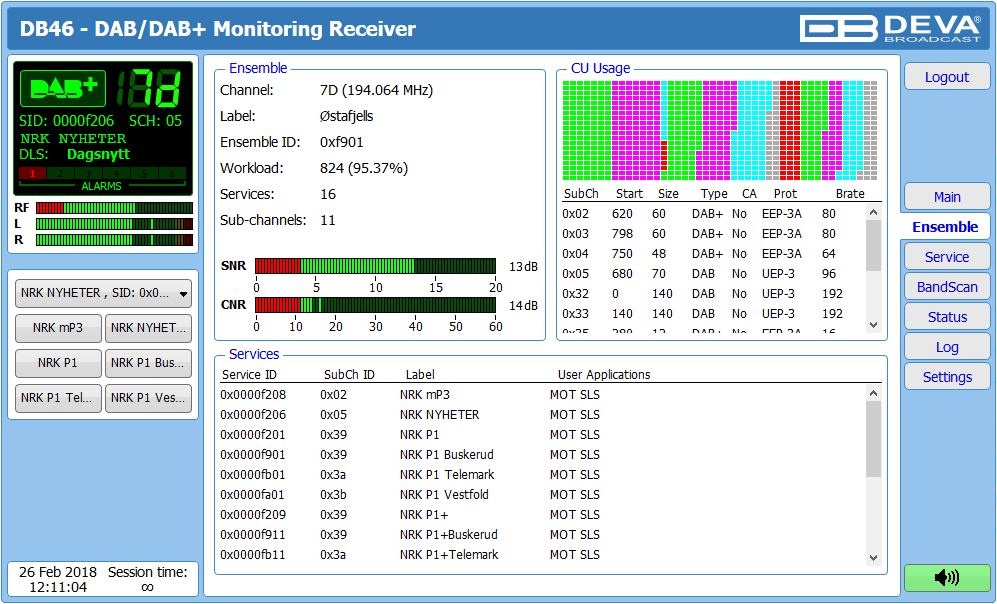Viewport: 997px width, 604px height.
Task: Click the CU Usage color grid
Action: [x=720, y=130]
